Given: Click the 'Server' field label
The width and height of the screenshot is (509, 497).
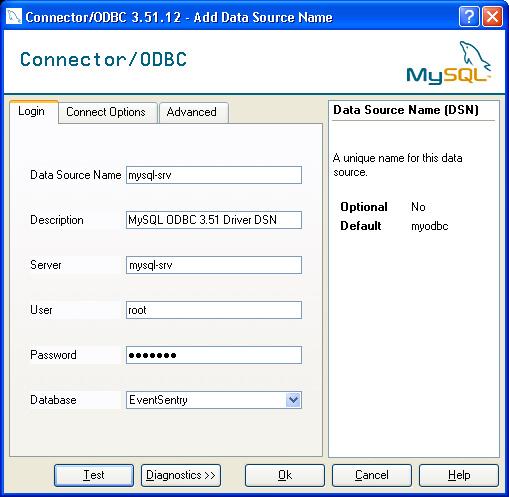Looking at the screenshot, I should 46,265.
